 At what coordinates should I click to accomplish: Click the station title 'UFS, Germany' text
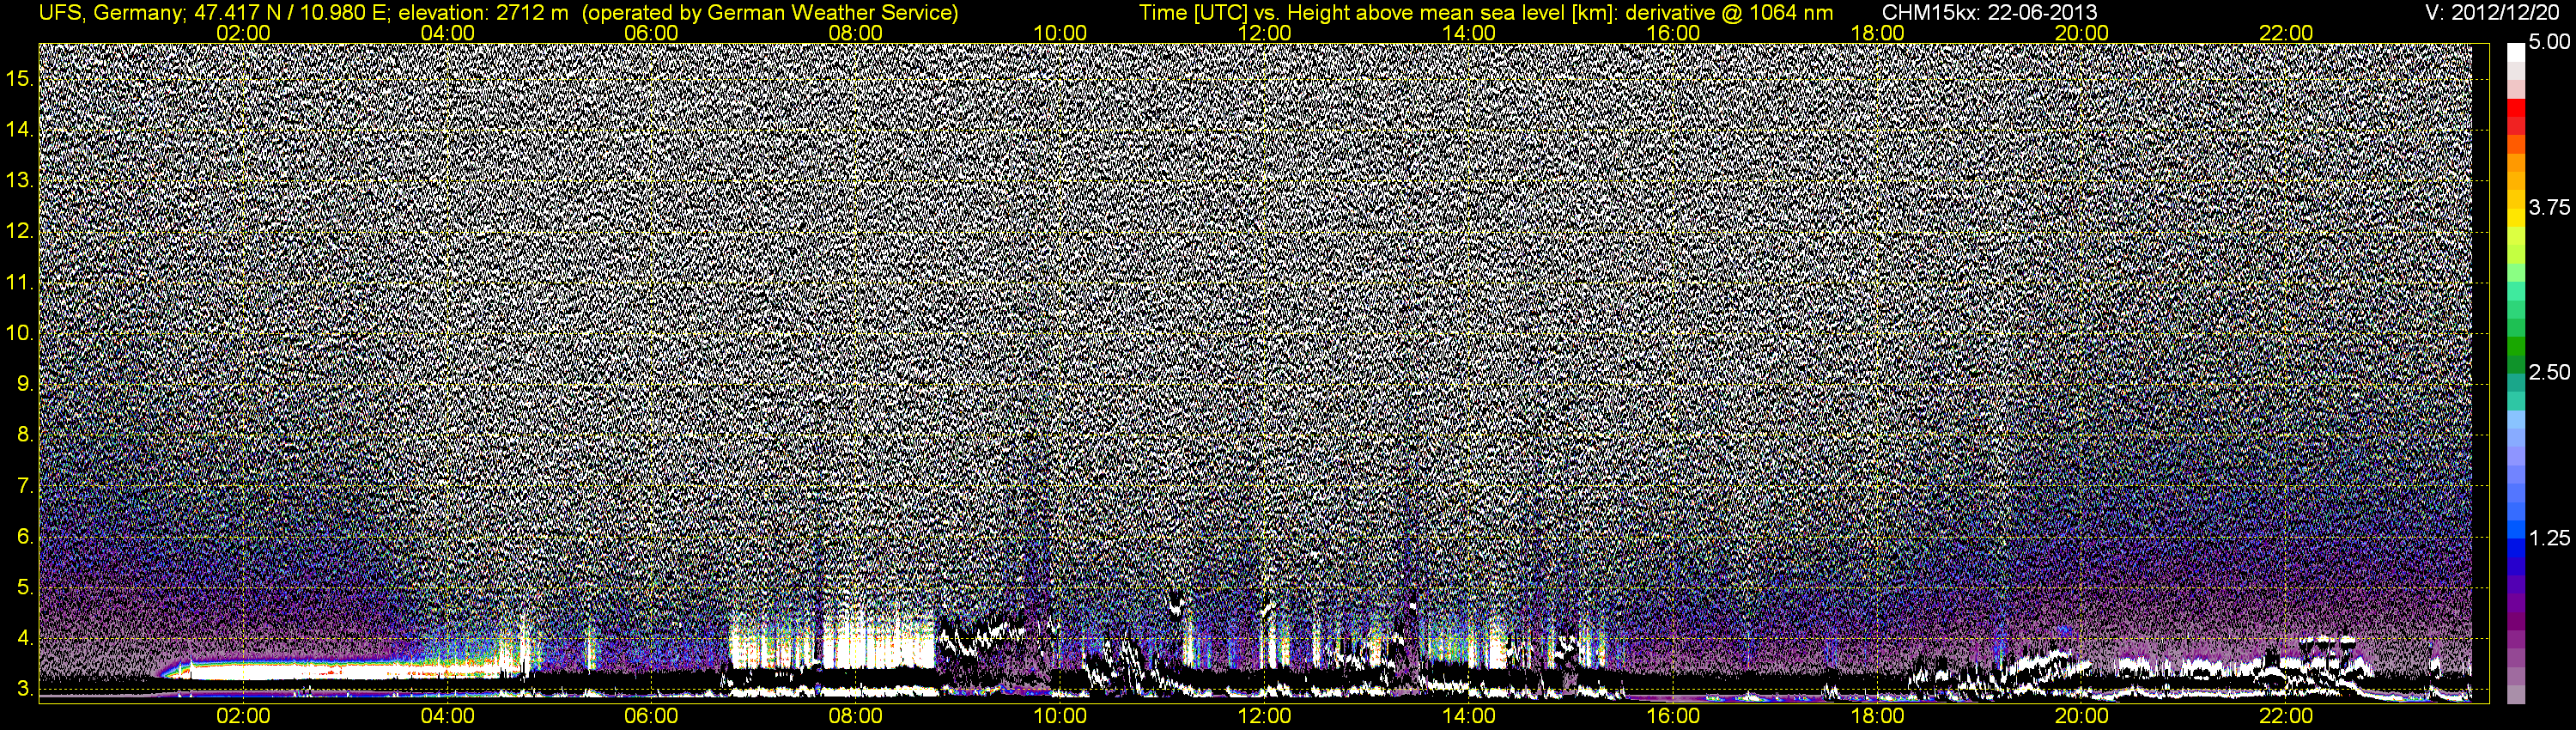111,13
